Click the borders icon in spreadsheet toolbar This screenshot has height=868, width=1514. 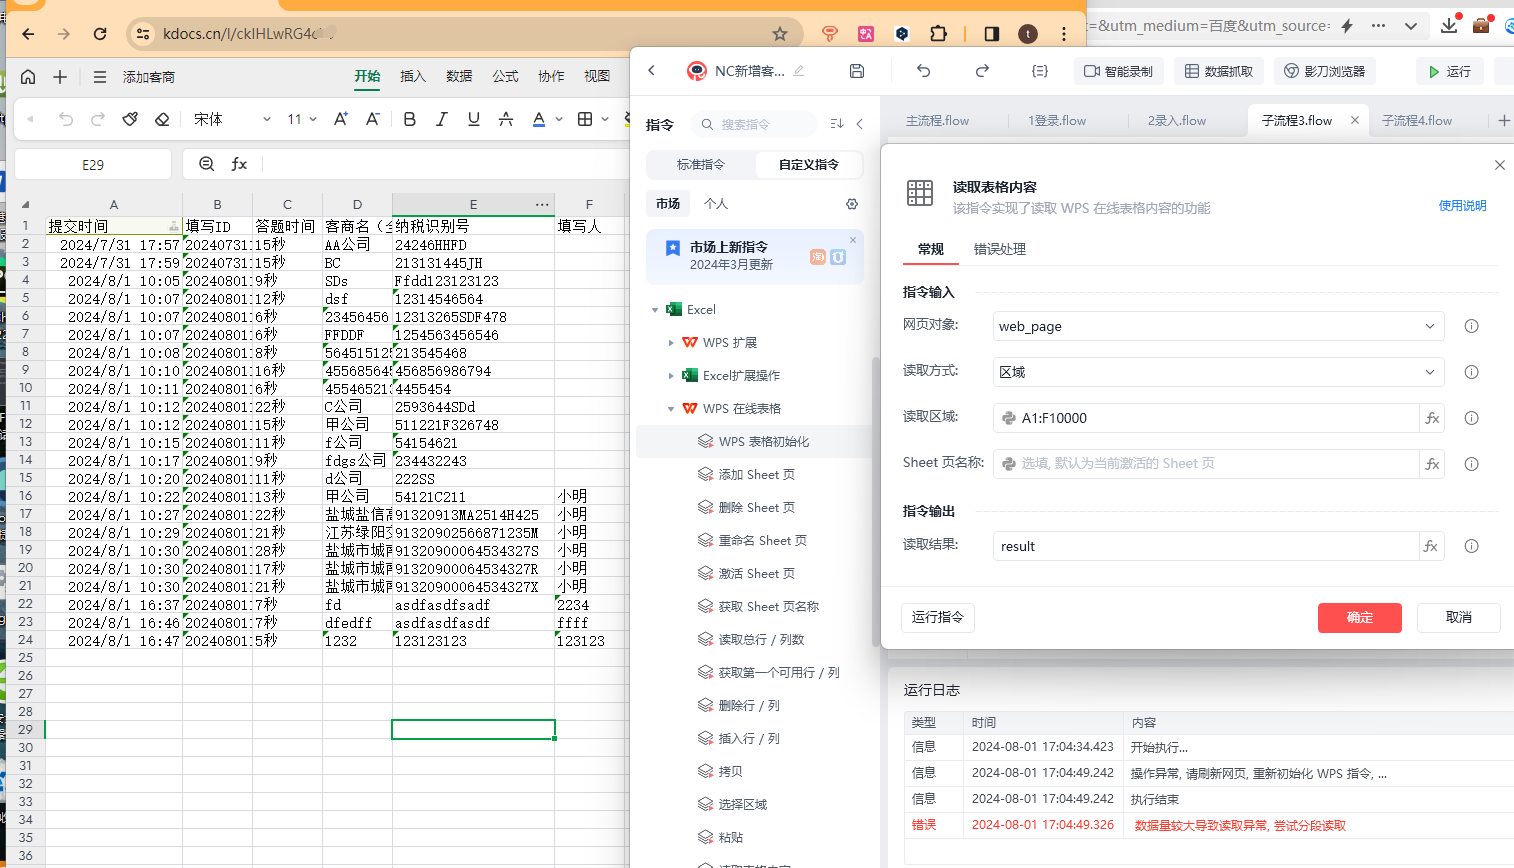585,119
